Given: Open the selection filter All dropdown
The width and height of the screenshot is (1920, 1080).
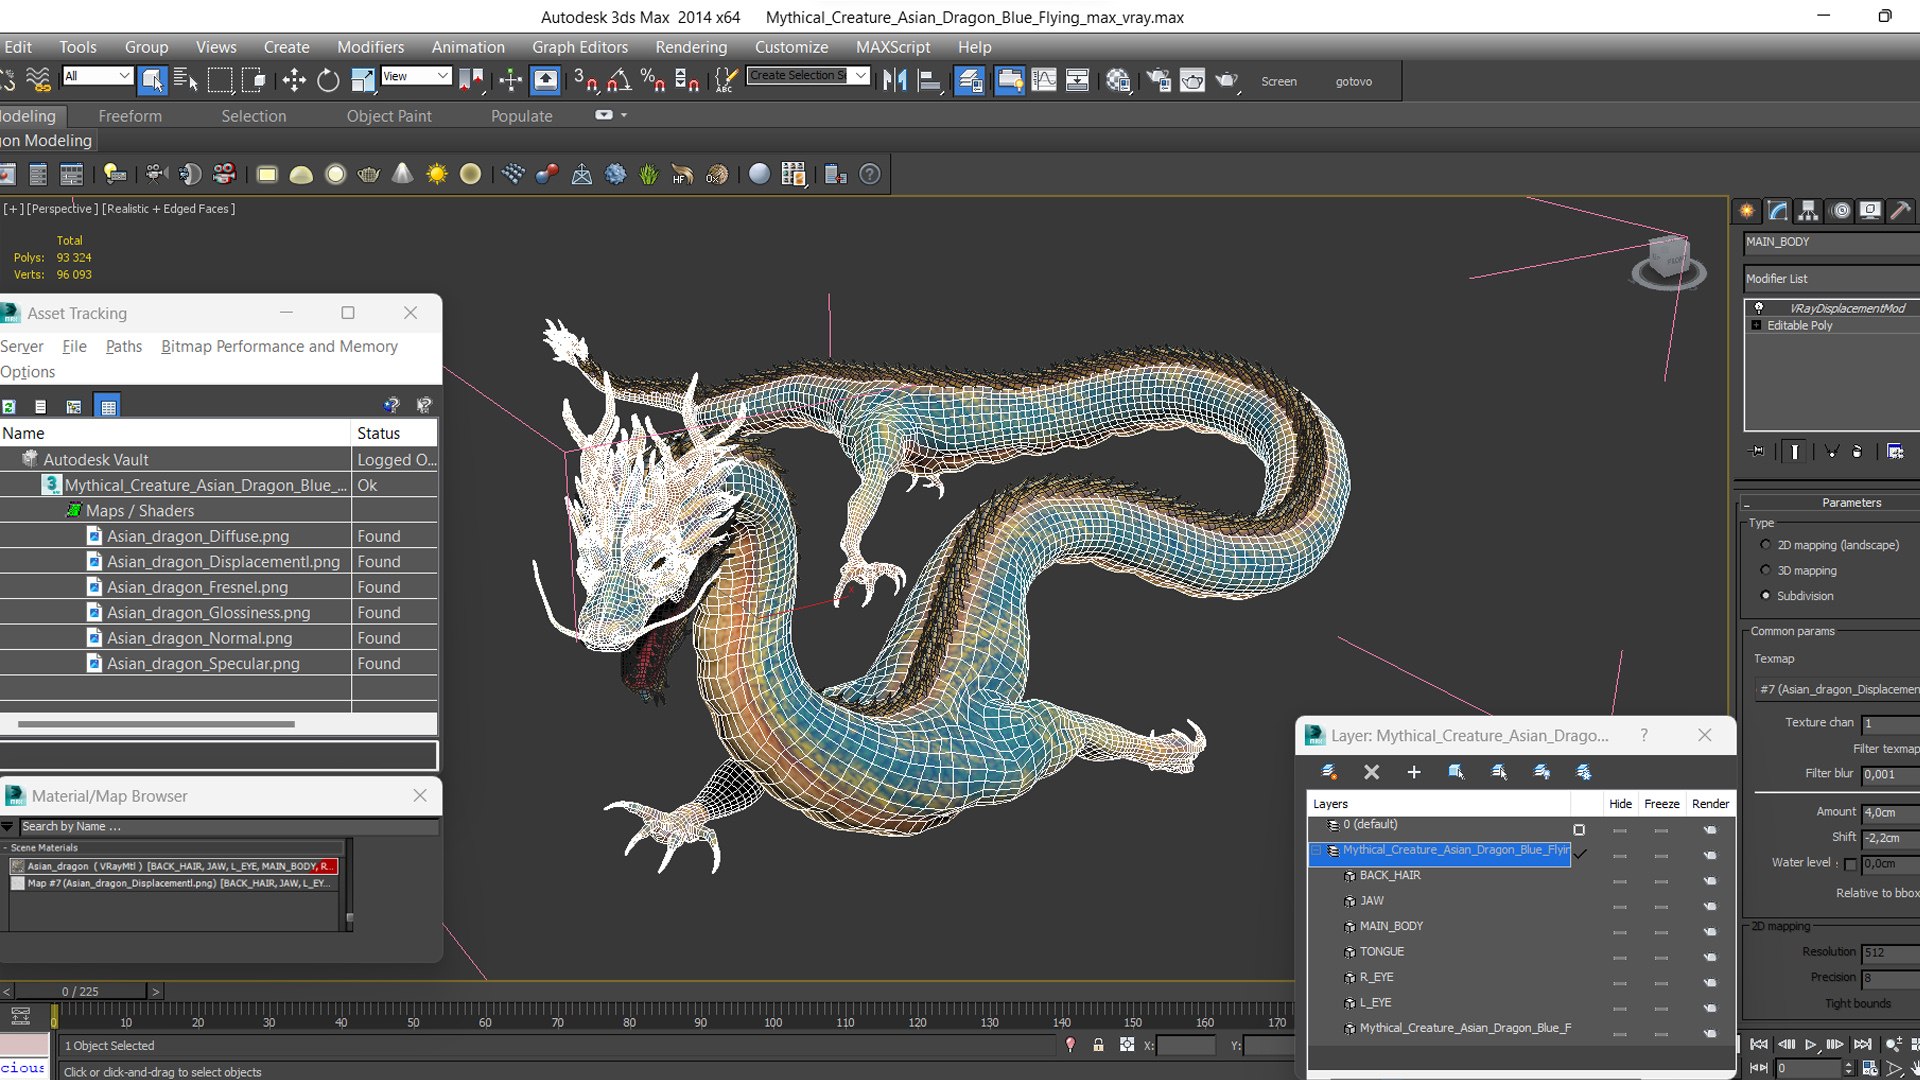Looking at the screenshot, I should tap(97, 76).
